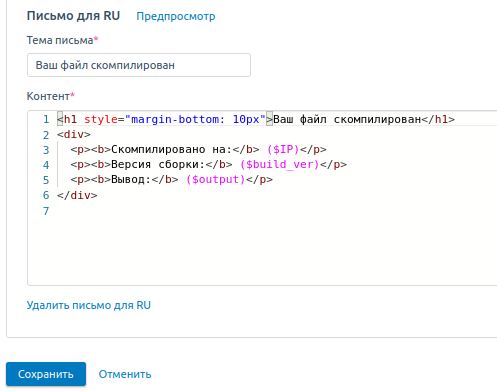
Task: Select line number 4 in gutter
Action: tap(46, 165)
